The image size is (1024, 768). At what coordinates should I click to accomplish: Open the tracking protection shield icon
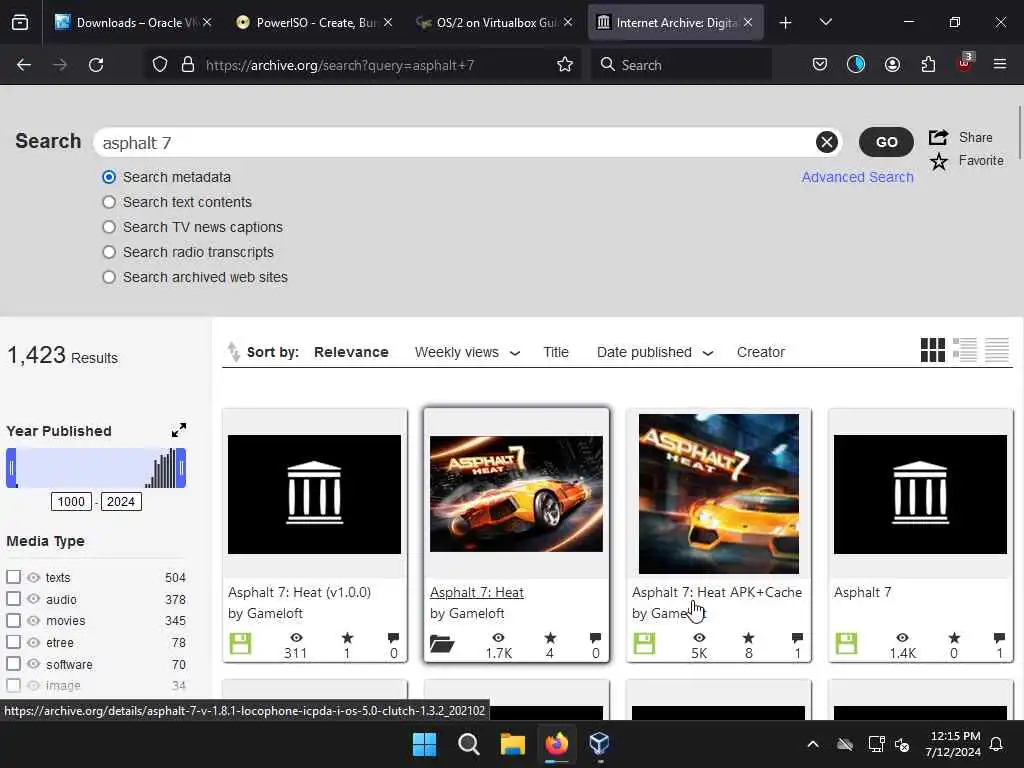[160, 65]
